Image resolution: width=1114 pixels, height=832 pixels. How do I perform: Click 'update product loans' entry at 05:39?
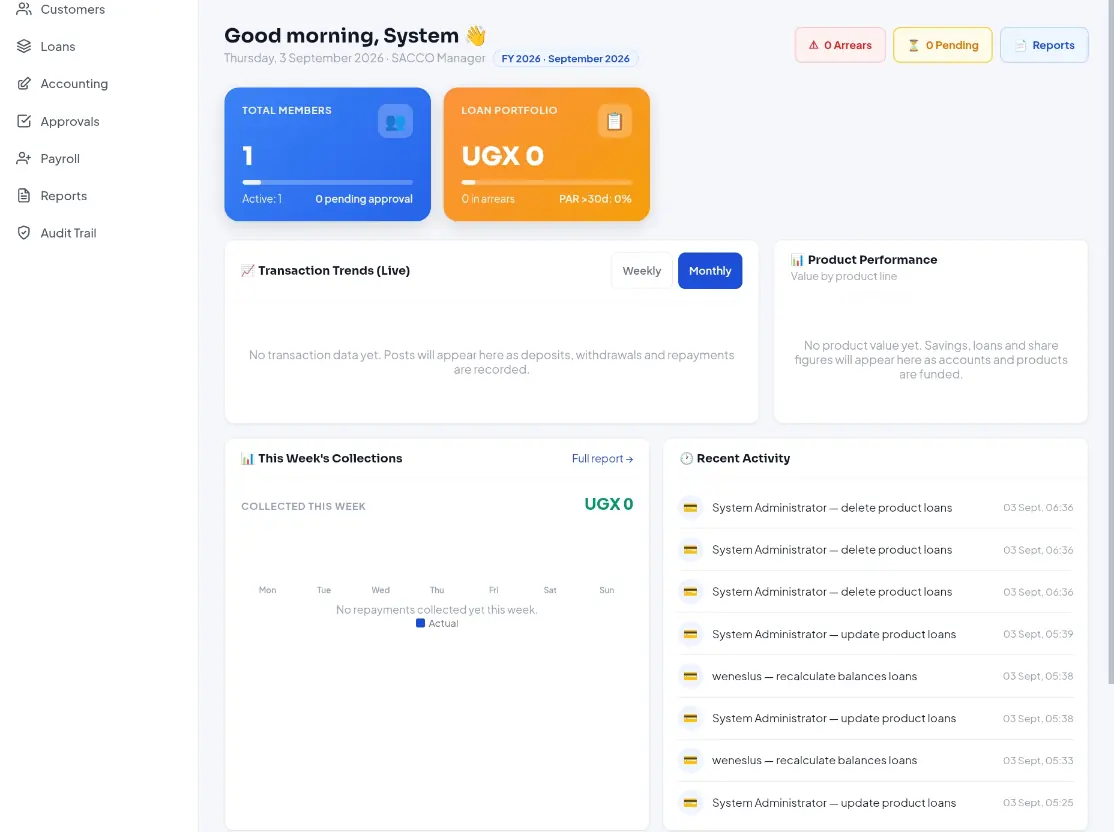(x=834, y=634)
